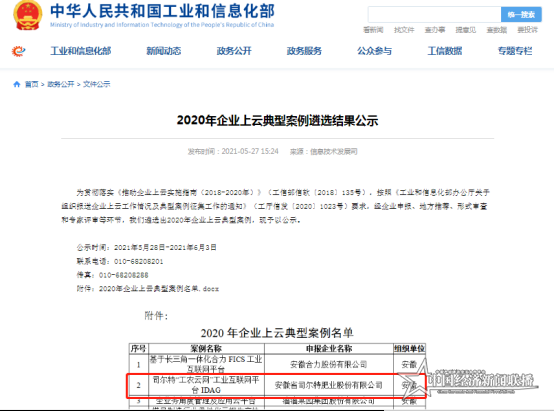Open the 看新闻 quick link
554x411 pixels.
(373, 30)
